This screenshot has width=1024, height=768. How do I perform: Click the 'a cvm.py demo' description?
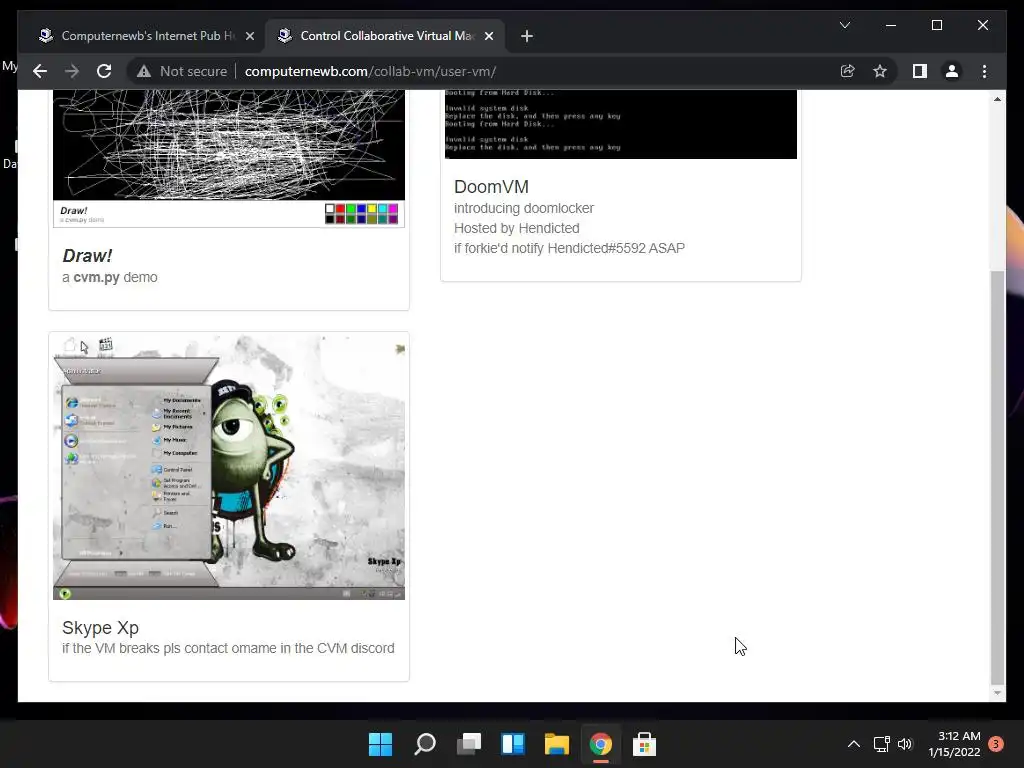point(110,277)
